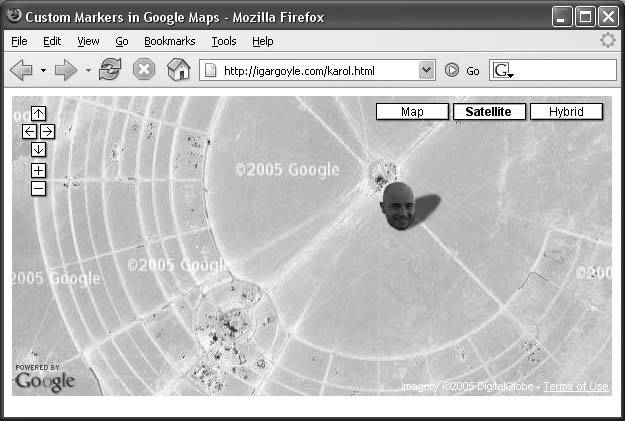The height and width of the screenshot is (421, 625).
Task: Pan the map left with arrow
Action: coord(29,132)
